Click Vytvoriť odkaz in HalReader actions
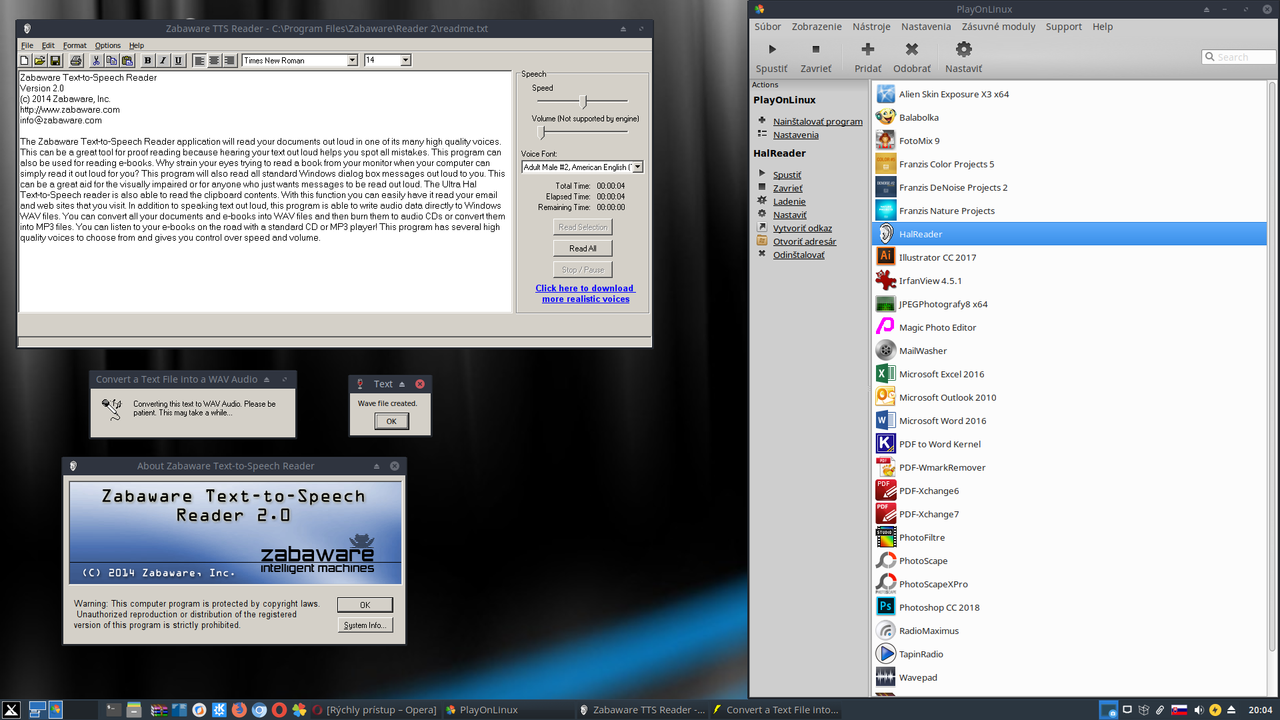This screenshot has width=1280, height=720. (803, 228)
